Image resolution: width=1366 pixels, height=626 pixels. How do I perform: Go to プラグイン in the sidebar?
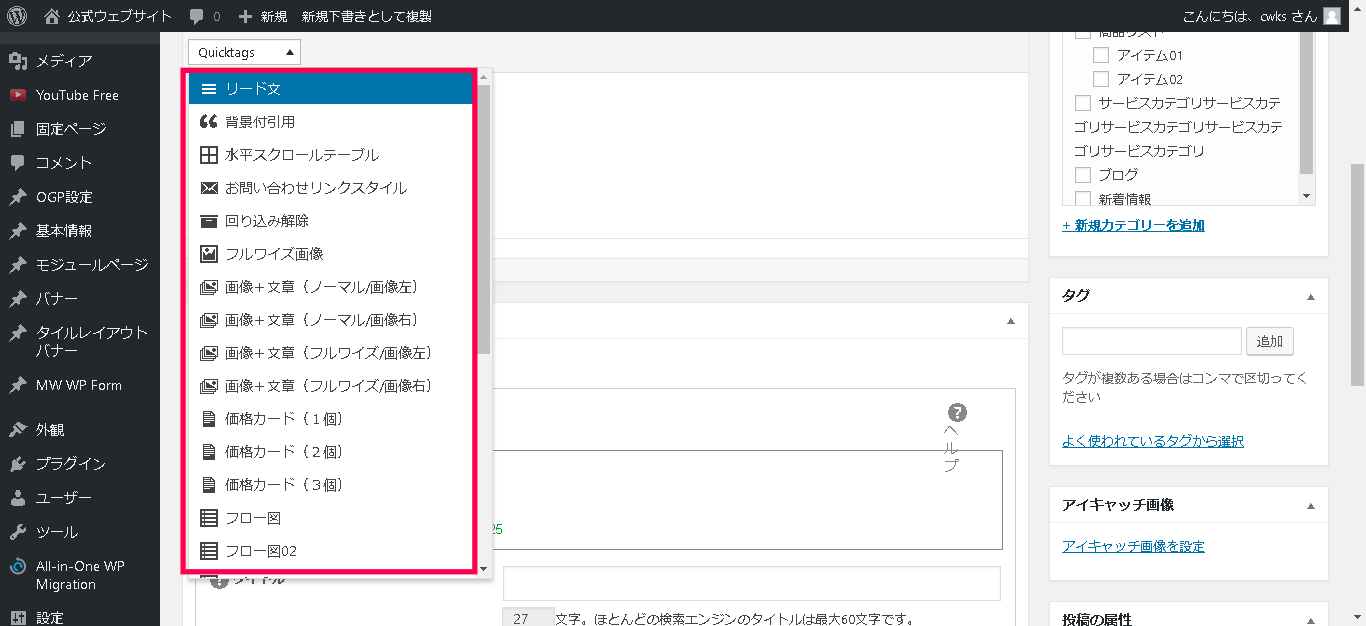pyautogui.click(x=70, y=464)
